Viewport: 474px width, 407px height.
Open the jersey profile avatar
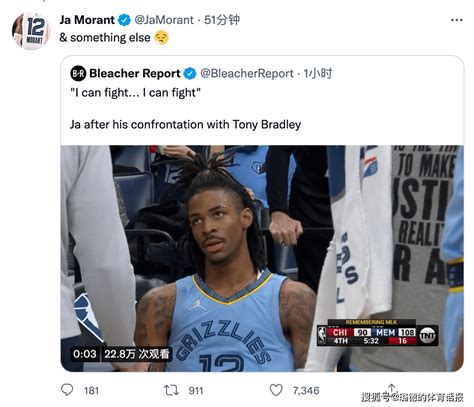tap(31, 31)
